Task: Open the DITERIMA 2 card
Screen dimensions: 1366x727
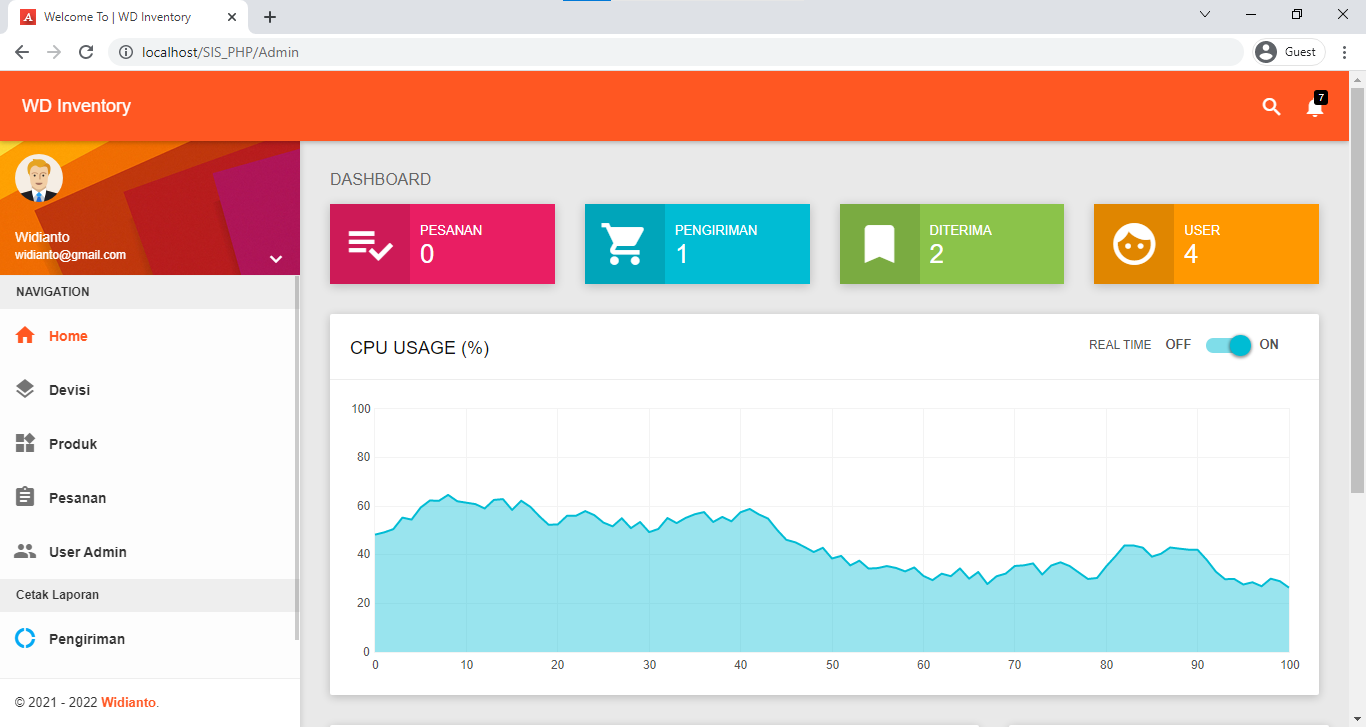Action: (x=952, y=244)
